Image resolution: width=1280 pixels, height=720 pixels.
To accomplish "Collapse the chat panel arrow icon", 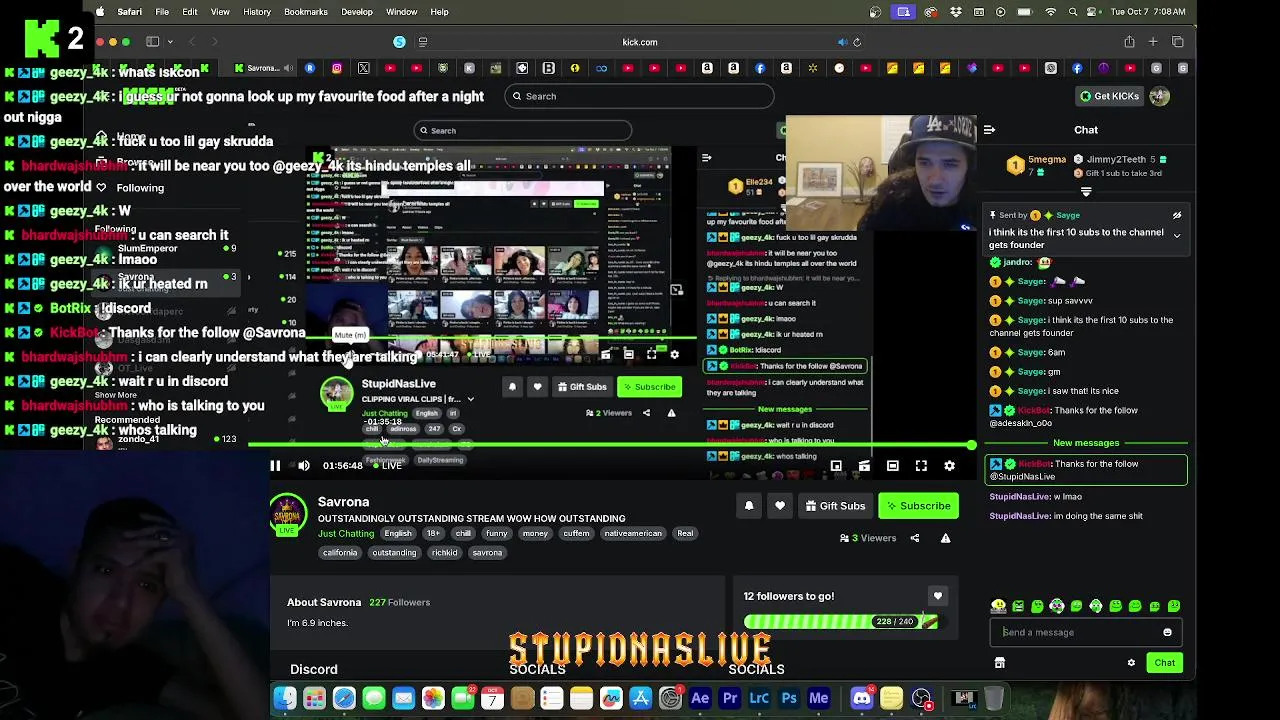I will (x=989, y=129).
